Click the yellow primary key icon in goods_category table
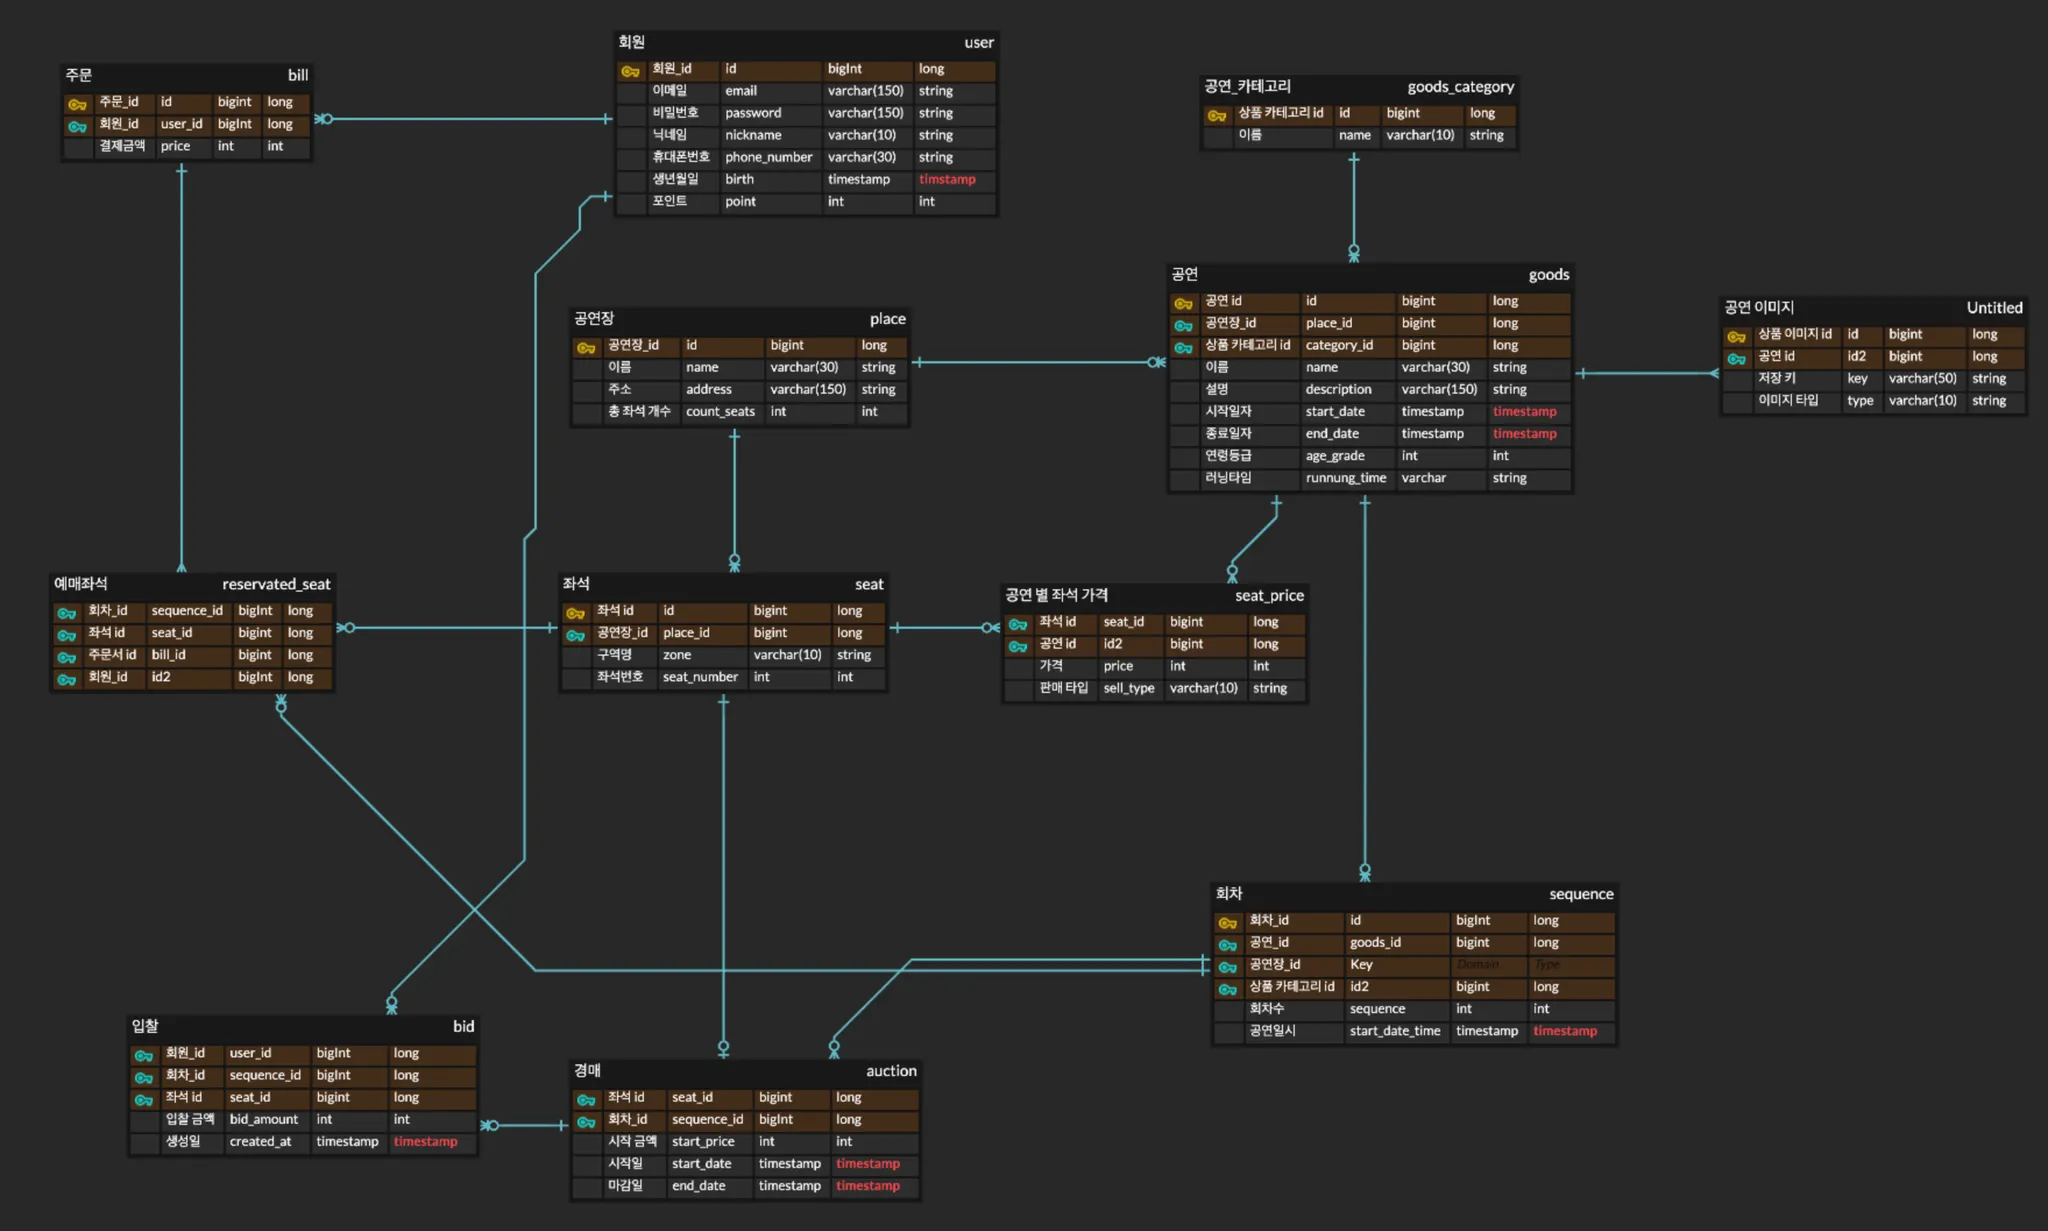The height and width of the screenshot is (1231, 2048). tap(1216, 115)
